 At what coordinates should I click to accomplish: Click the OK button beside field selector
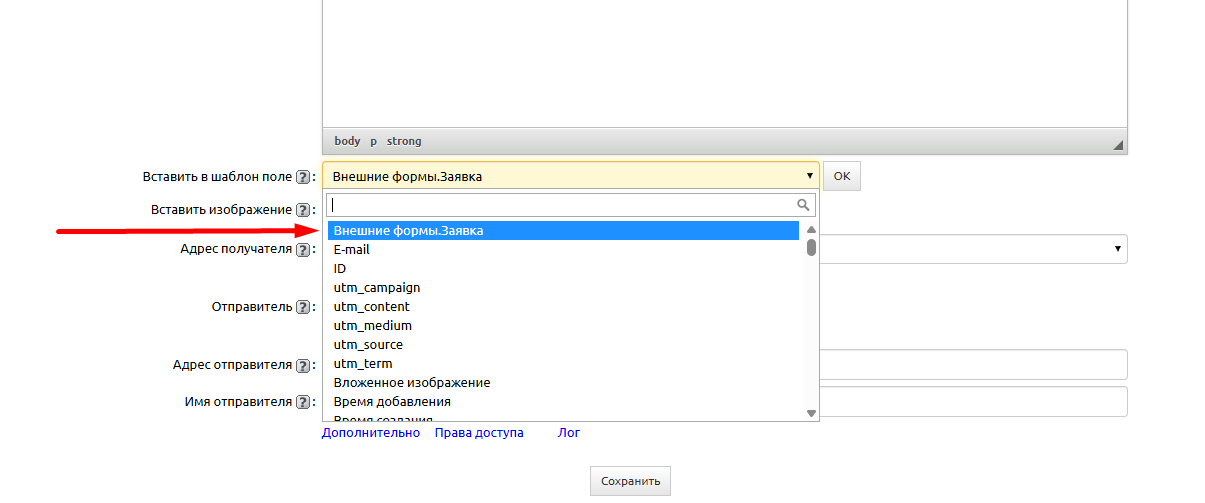click(841, 176)
